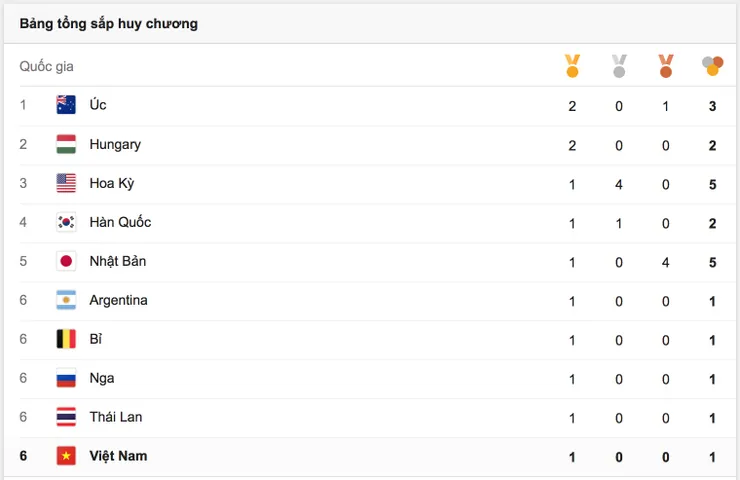Click the Argentina flag icon

[66, 300]
